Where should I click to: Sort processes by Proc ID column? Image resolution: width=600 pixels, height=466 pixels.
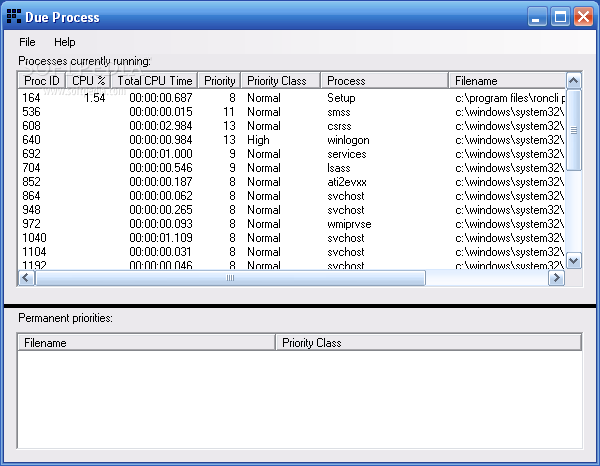coord(42,81)
